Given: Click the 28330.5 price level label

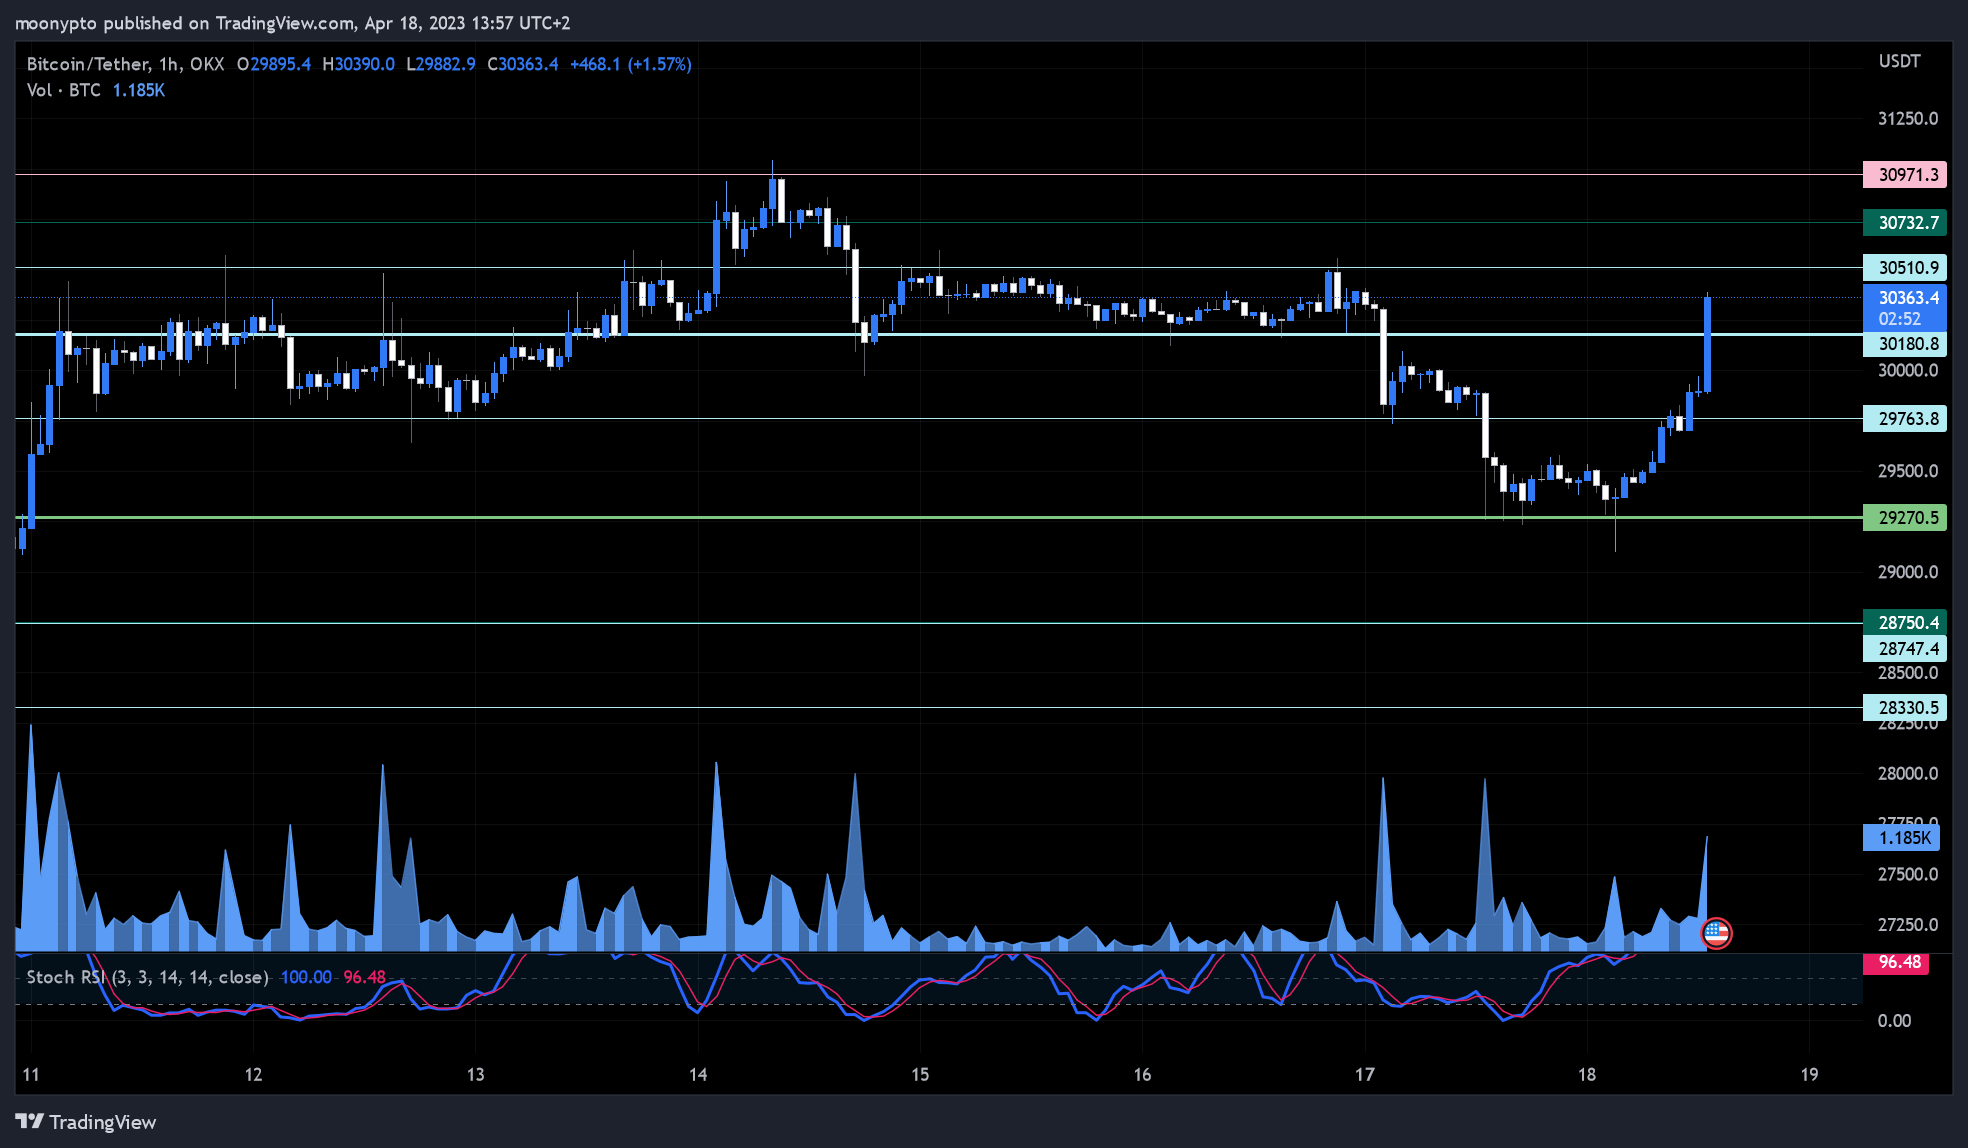Looking at the screenshot, I should [1905, 708].
